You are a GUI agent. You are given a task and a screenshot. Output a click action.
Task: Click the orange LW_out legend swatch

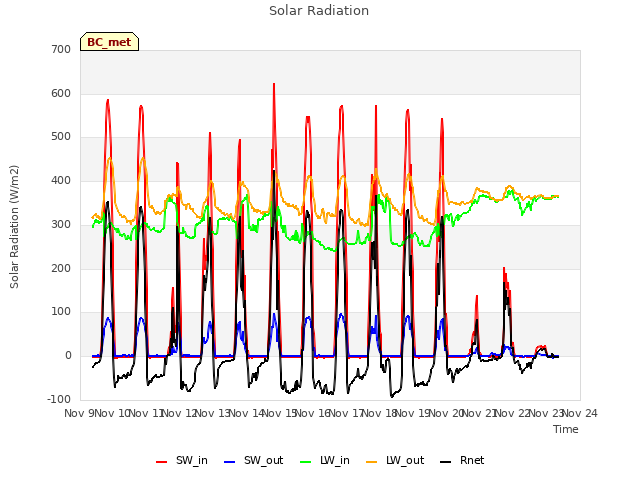click(371, 462)
